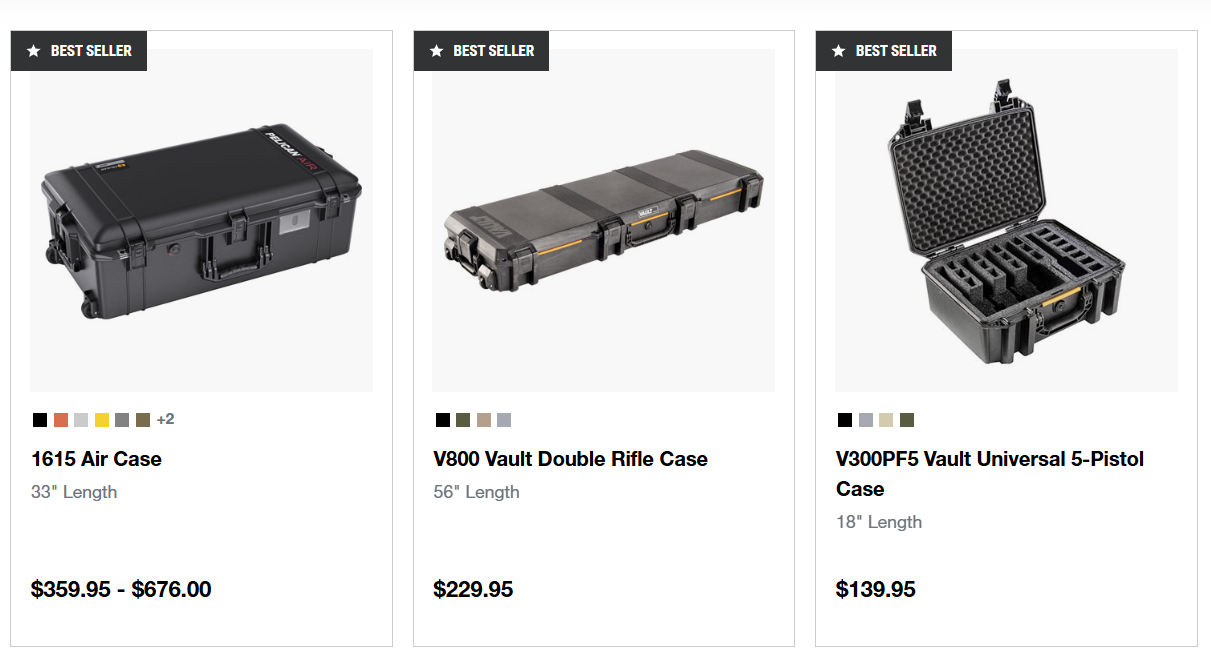Open the V800 Vault Double Rifle Case link
Viewport: 1211px width, 657px height.
click(570, 459)
